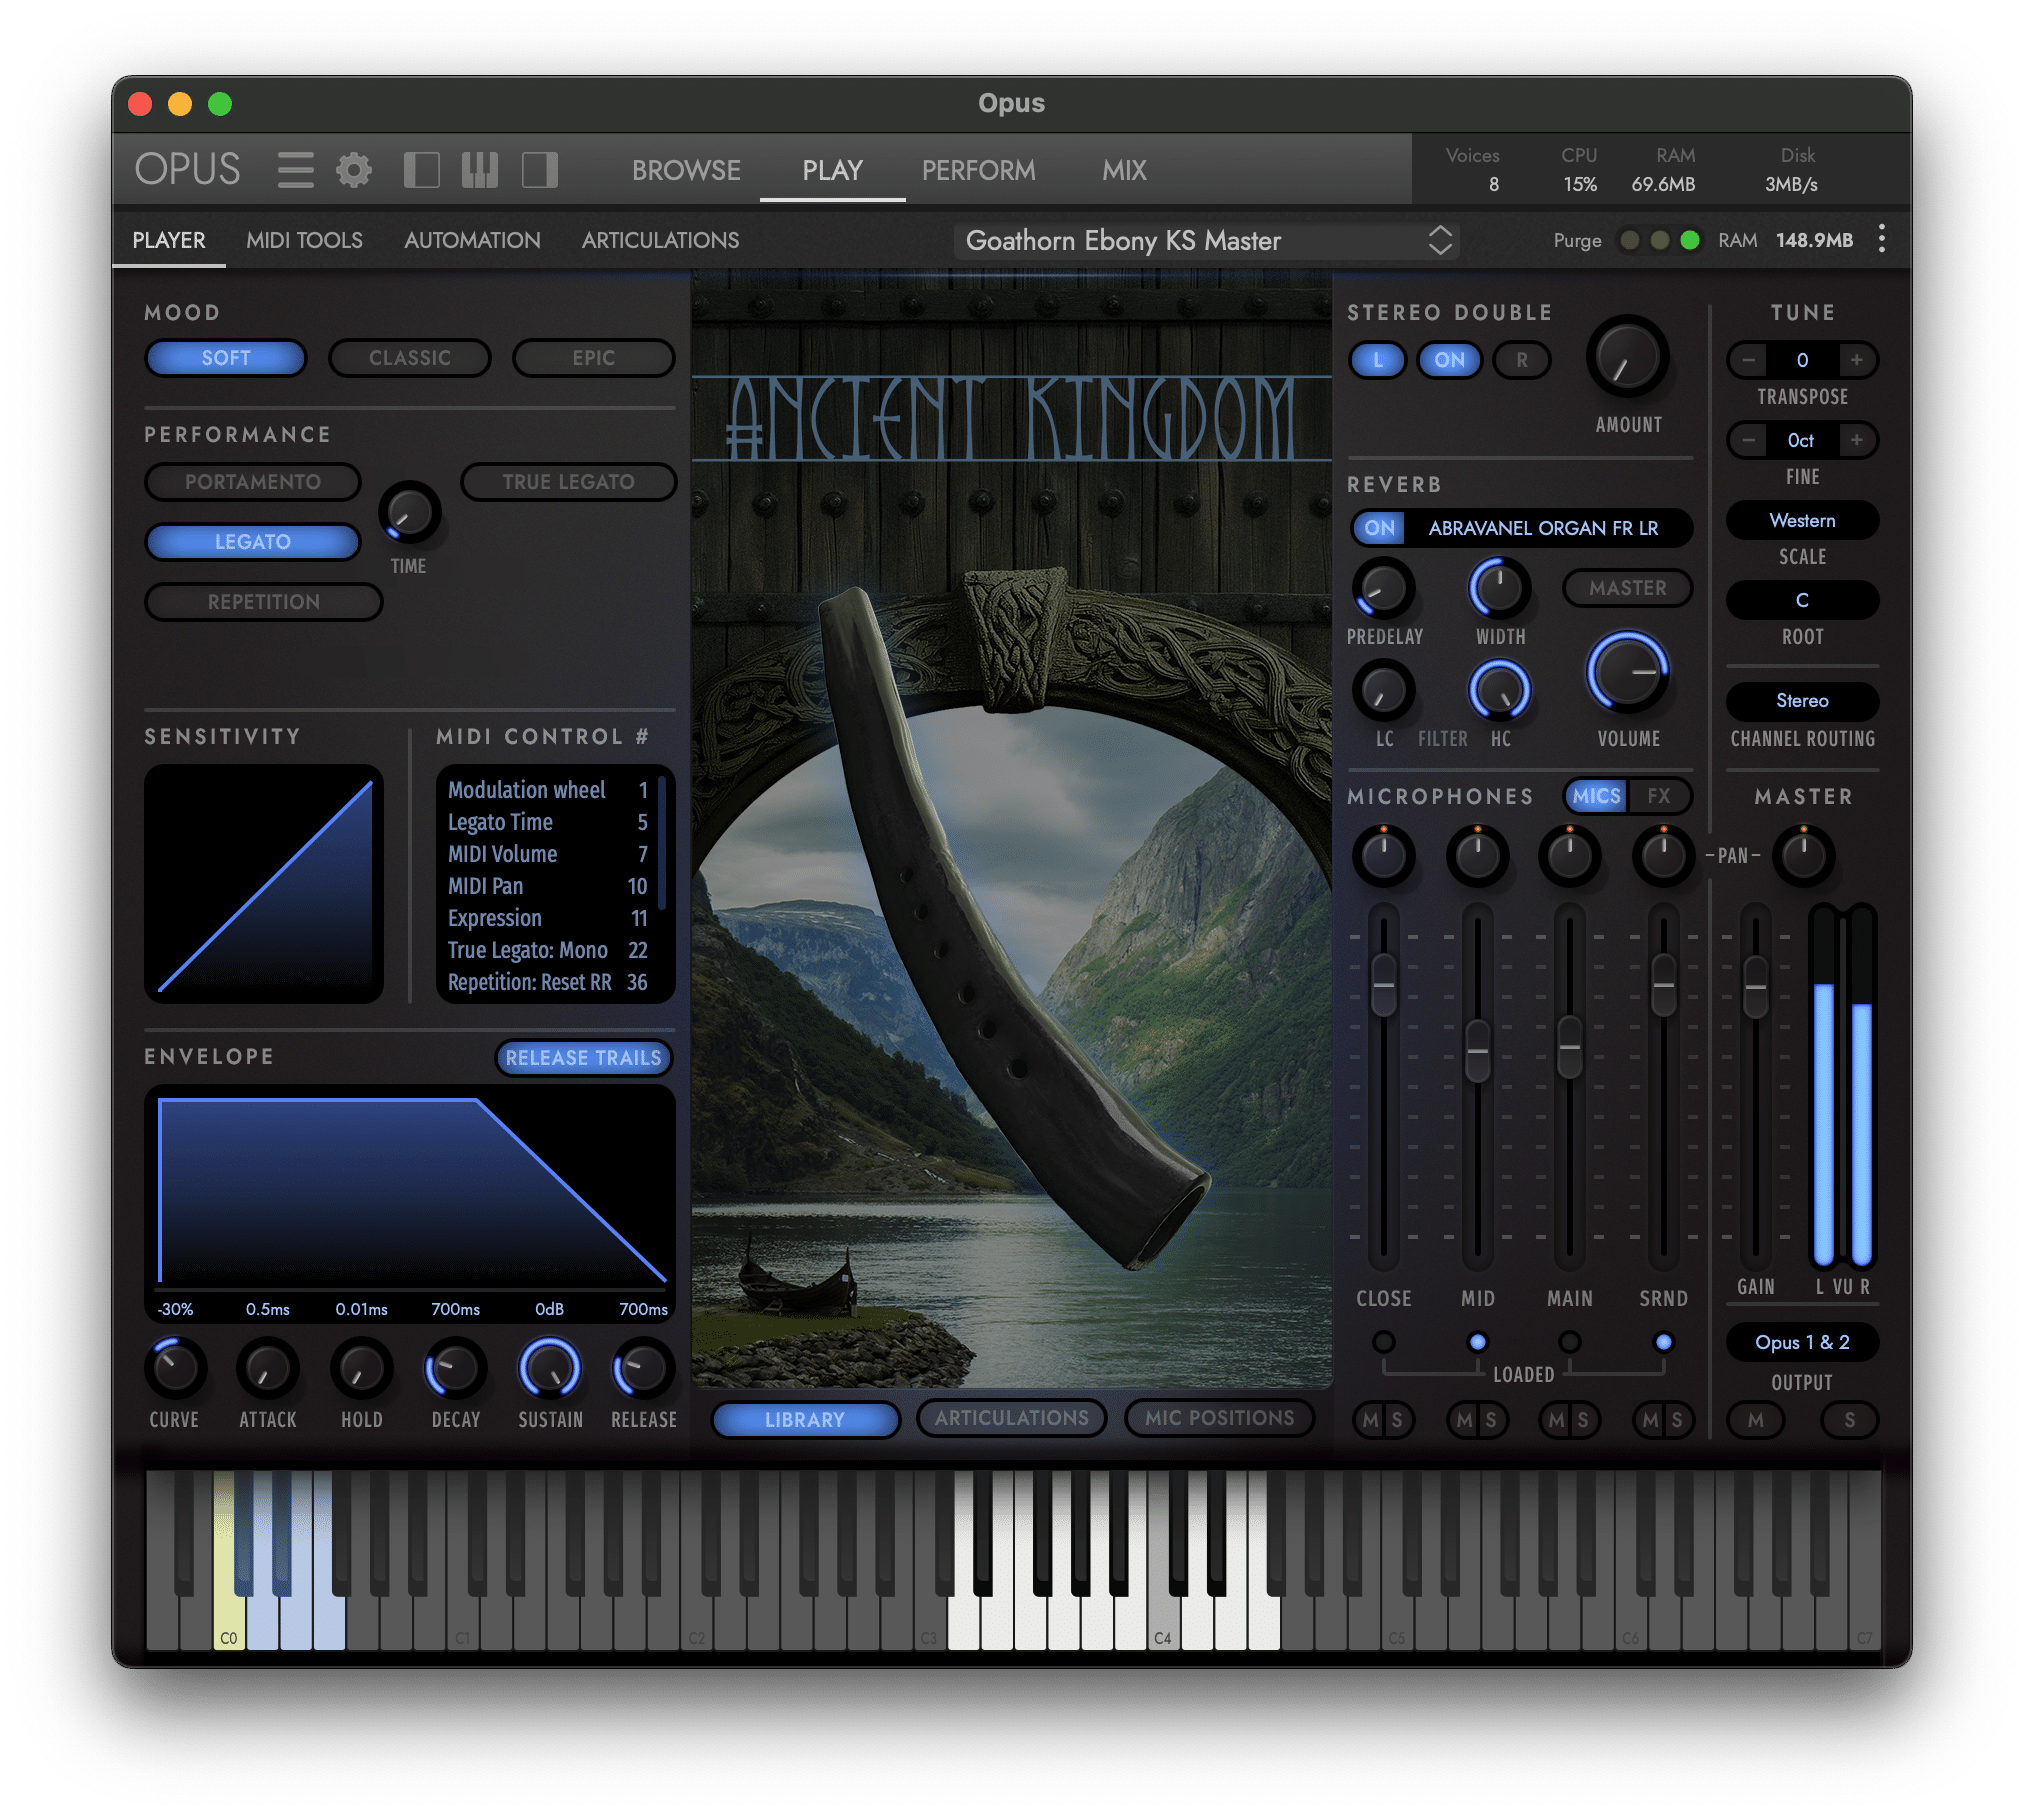Viewport: 2024px width, 1816px height.
Task: Select Stereo Double R channel
Action: (x=1521, y=359)
